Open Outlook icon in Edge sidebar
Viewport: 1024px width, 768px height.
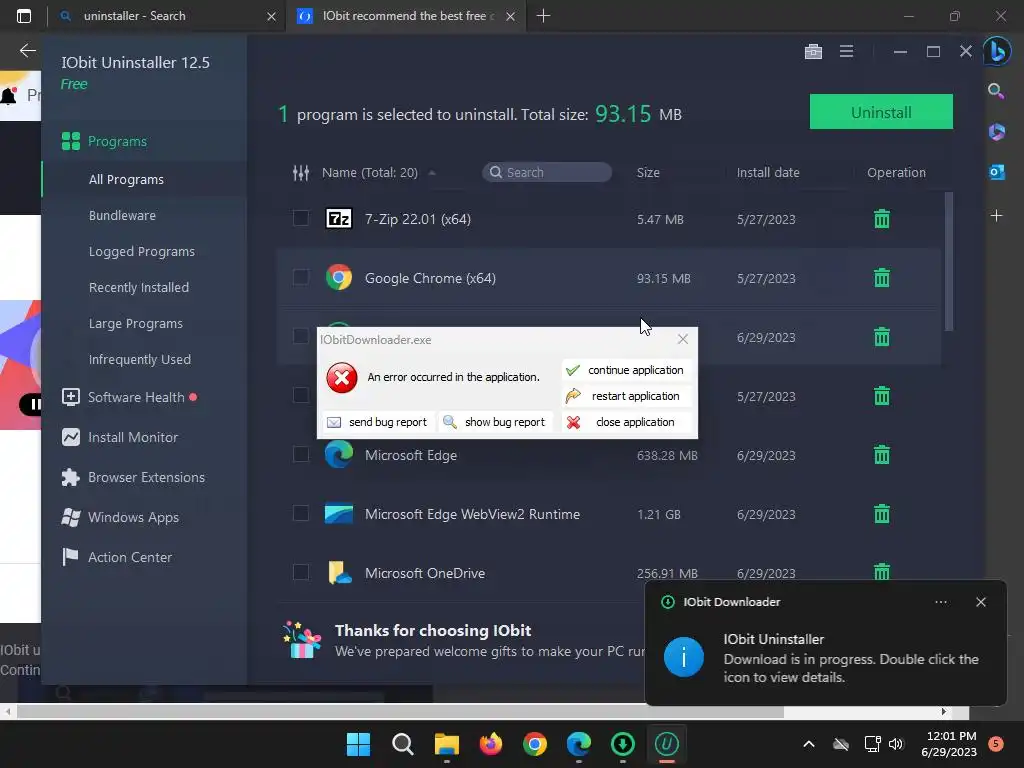pyautogui.click(x=997, y=172)
